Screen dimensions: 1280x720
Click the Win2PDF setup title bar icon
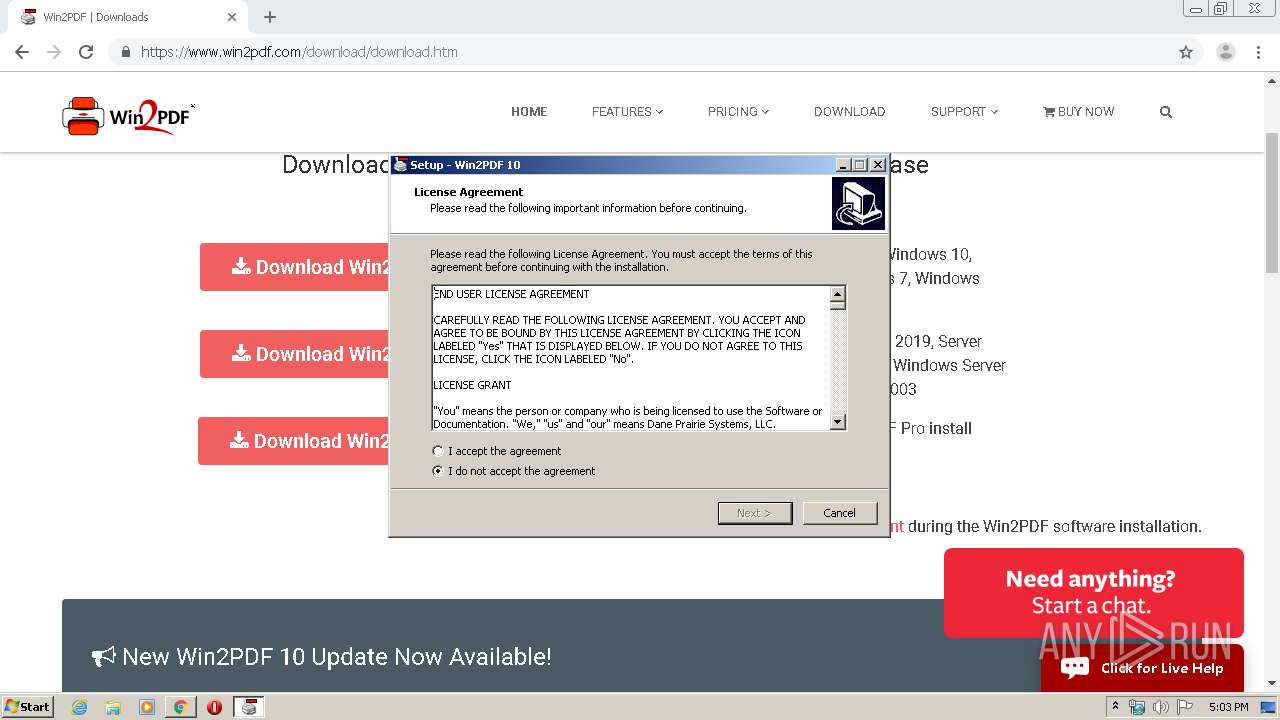[x=400, y=165]
